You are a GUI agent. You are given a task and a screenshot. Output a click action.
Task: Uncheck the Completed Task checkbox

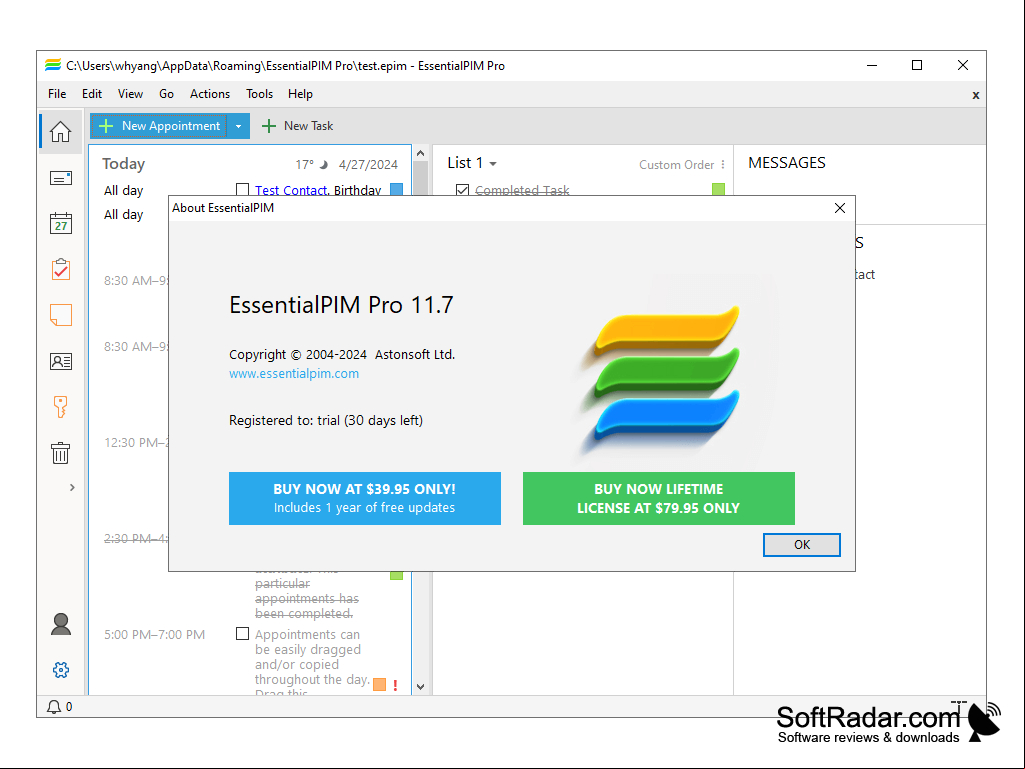coord(462,190)
